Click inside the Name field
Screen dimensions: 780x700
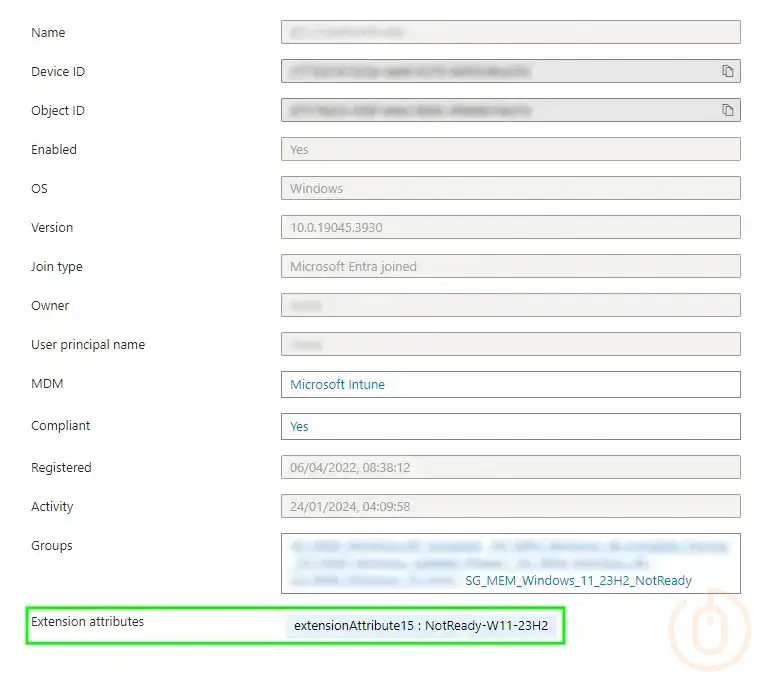pos(510,32)
